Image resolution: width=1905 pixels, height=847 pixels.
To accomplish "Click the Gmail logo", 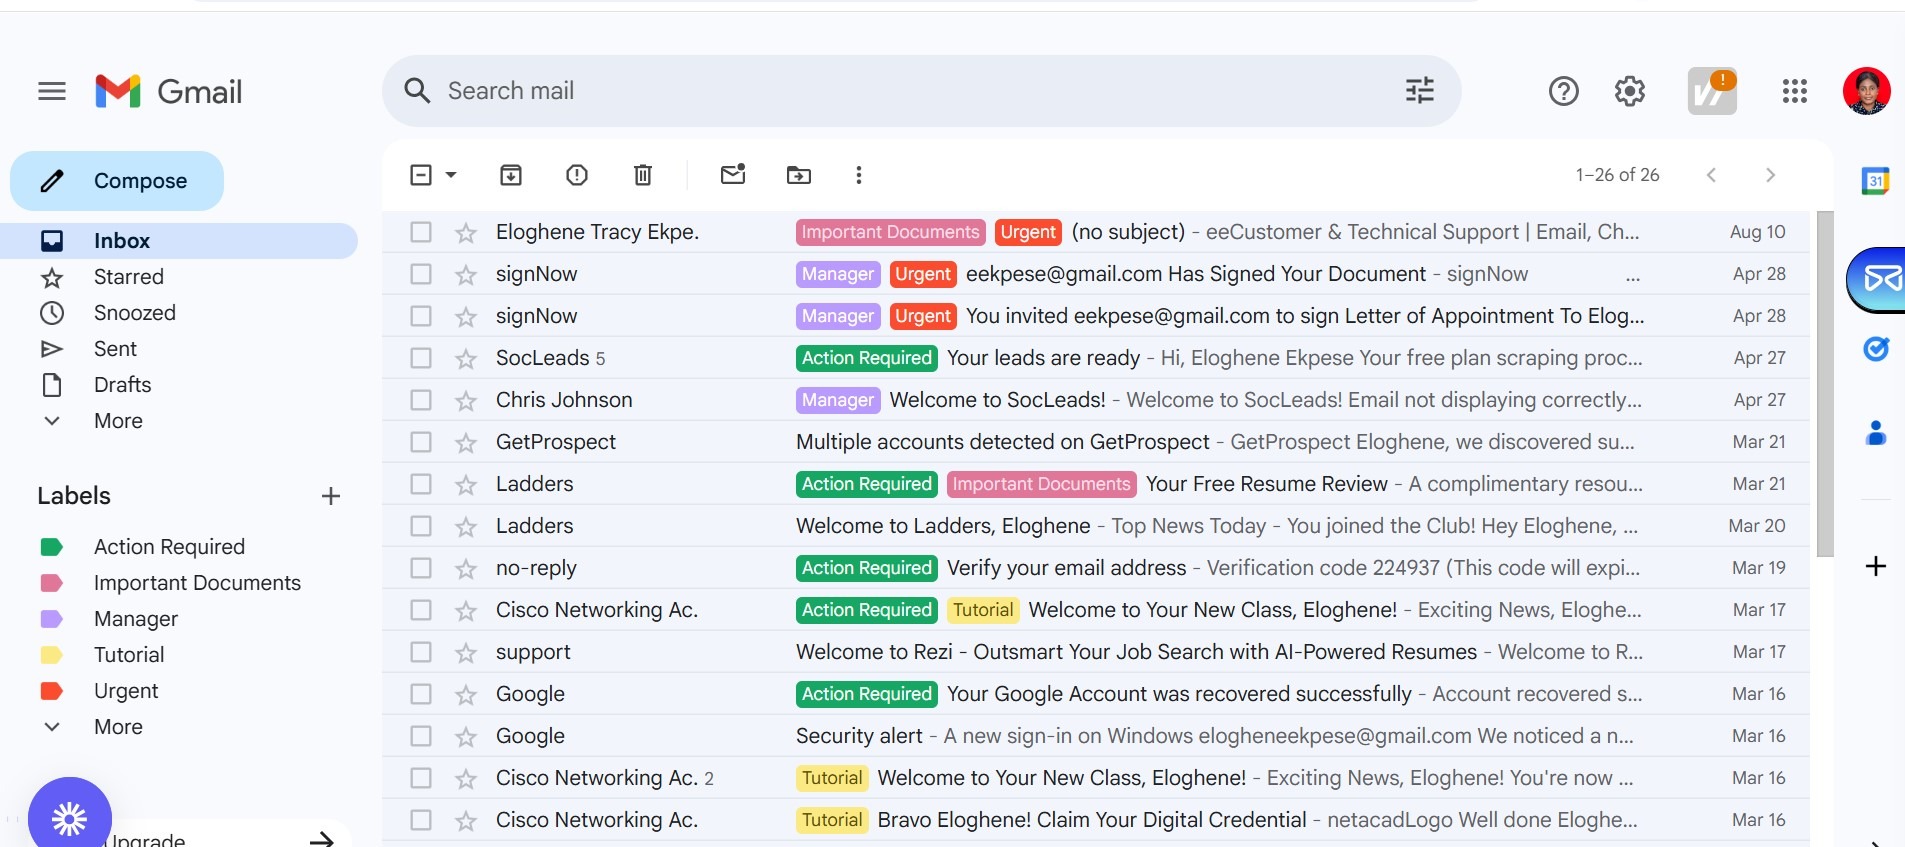I will [x=169, y=92].
